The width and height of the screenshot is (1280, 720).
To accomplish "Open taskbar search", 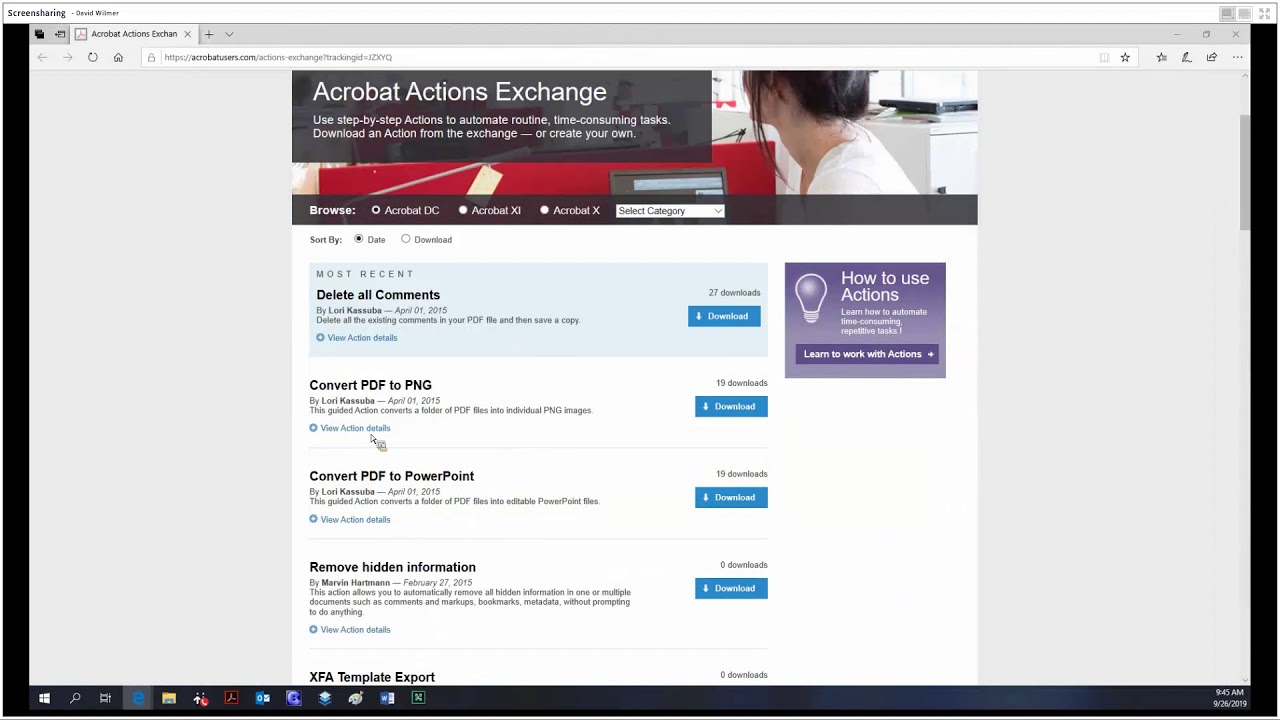I will coord(75,698).
